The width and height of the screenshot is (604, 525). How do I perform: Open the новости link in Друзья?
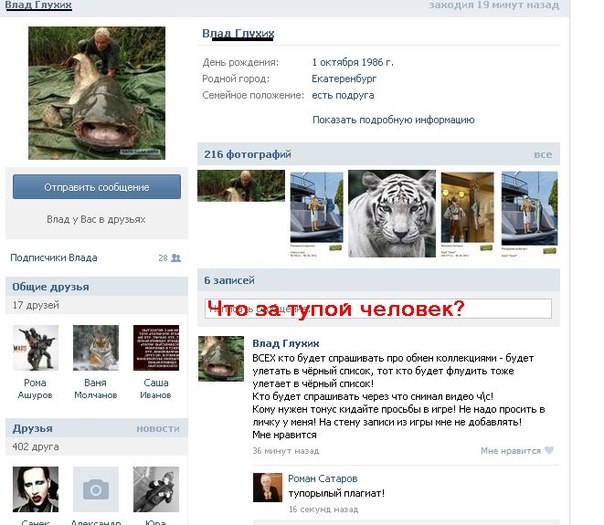(158, 429)
